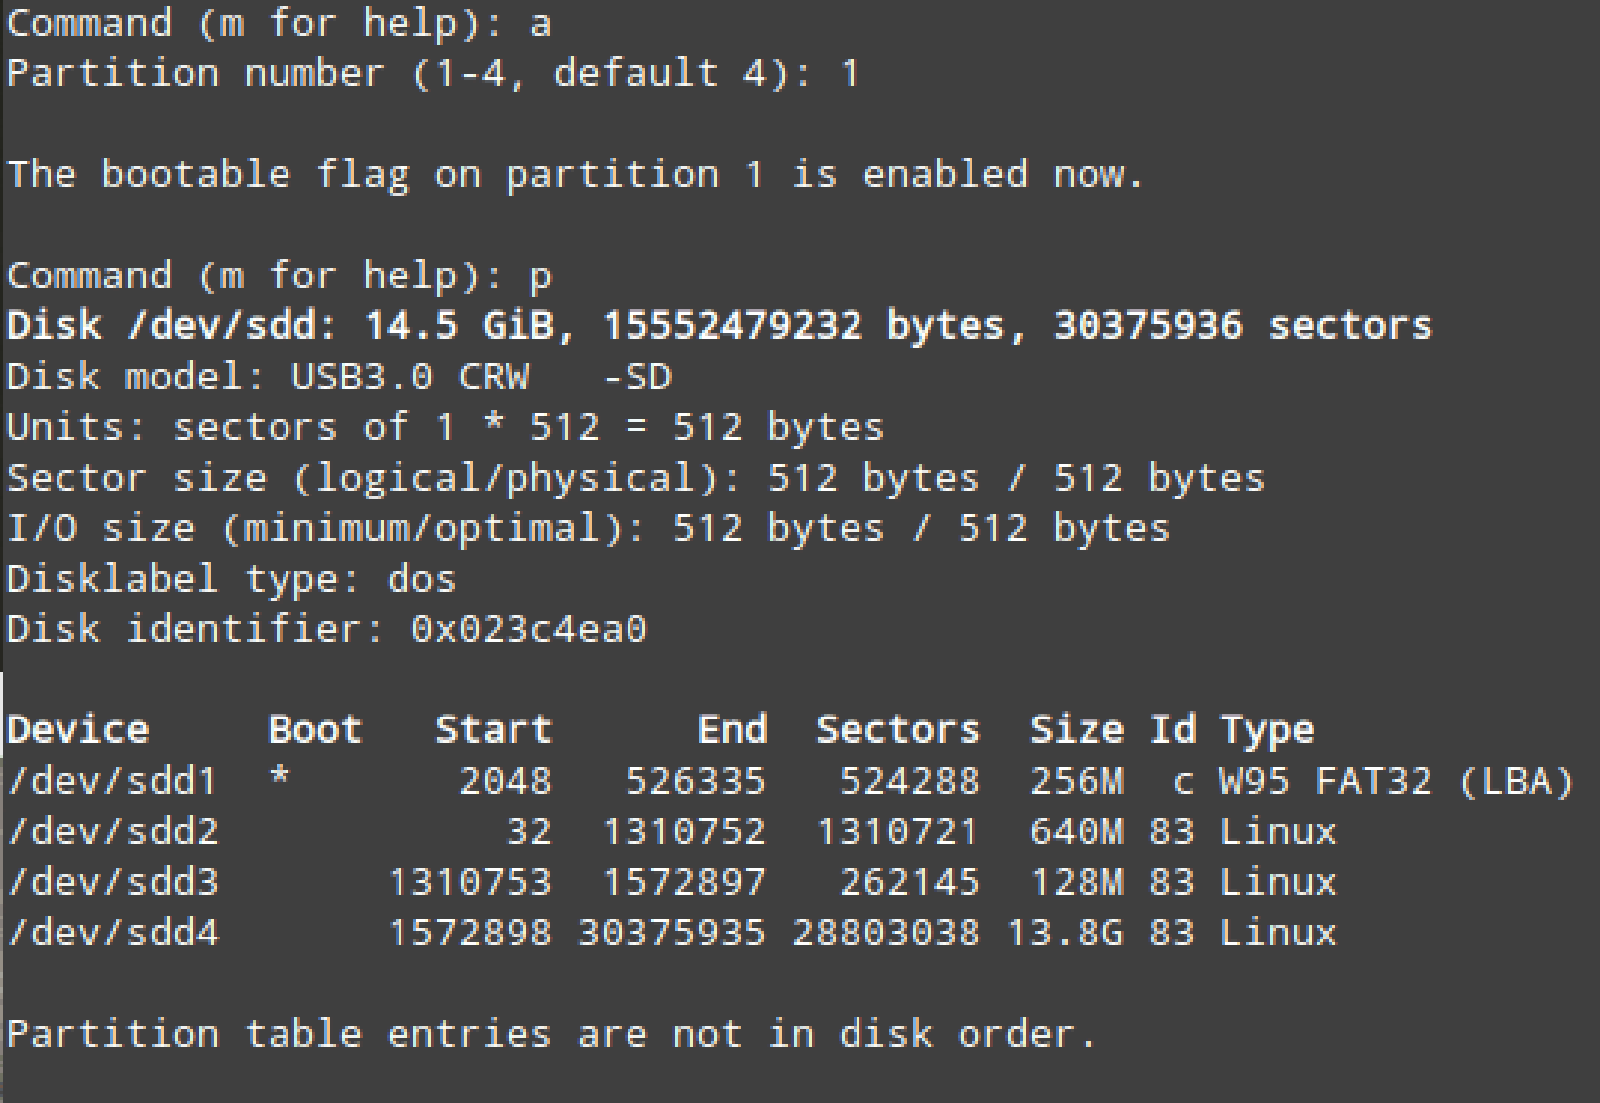Click the Boot column header
Screen dimensions: 1600x1103
point(315,730)
